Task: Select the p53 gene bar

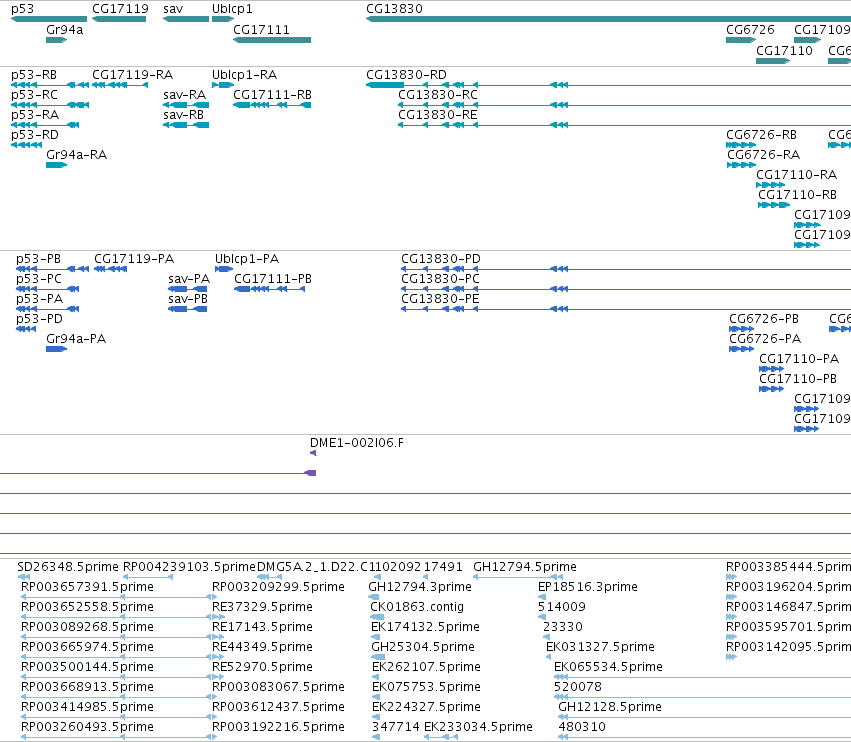Action: pos(49,19)
